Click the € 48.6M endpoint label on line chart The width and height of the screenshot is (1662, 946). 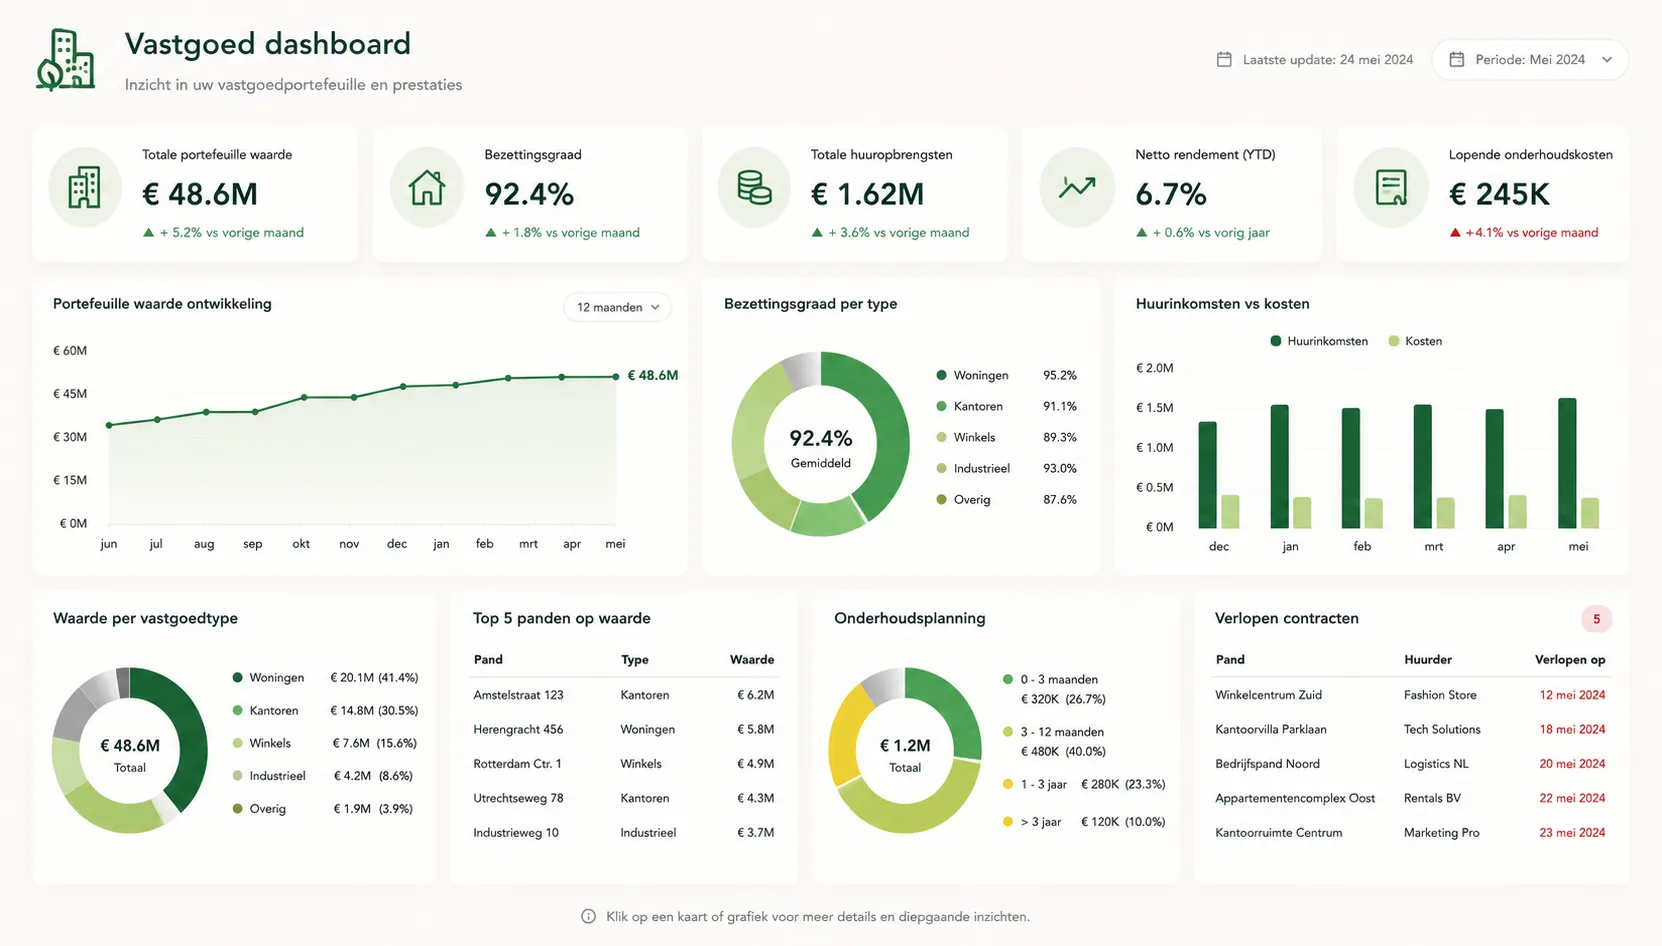(652, 376)
